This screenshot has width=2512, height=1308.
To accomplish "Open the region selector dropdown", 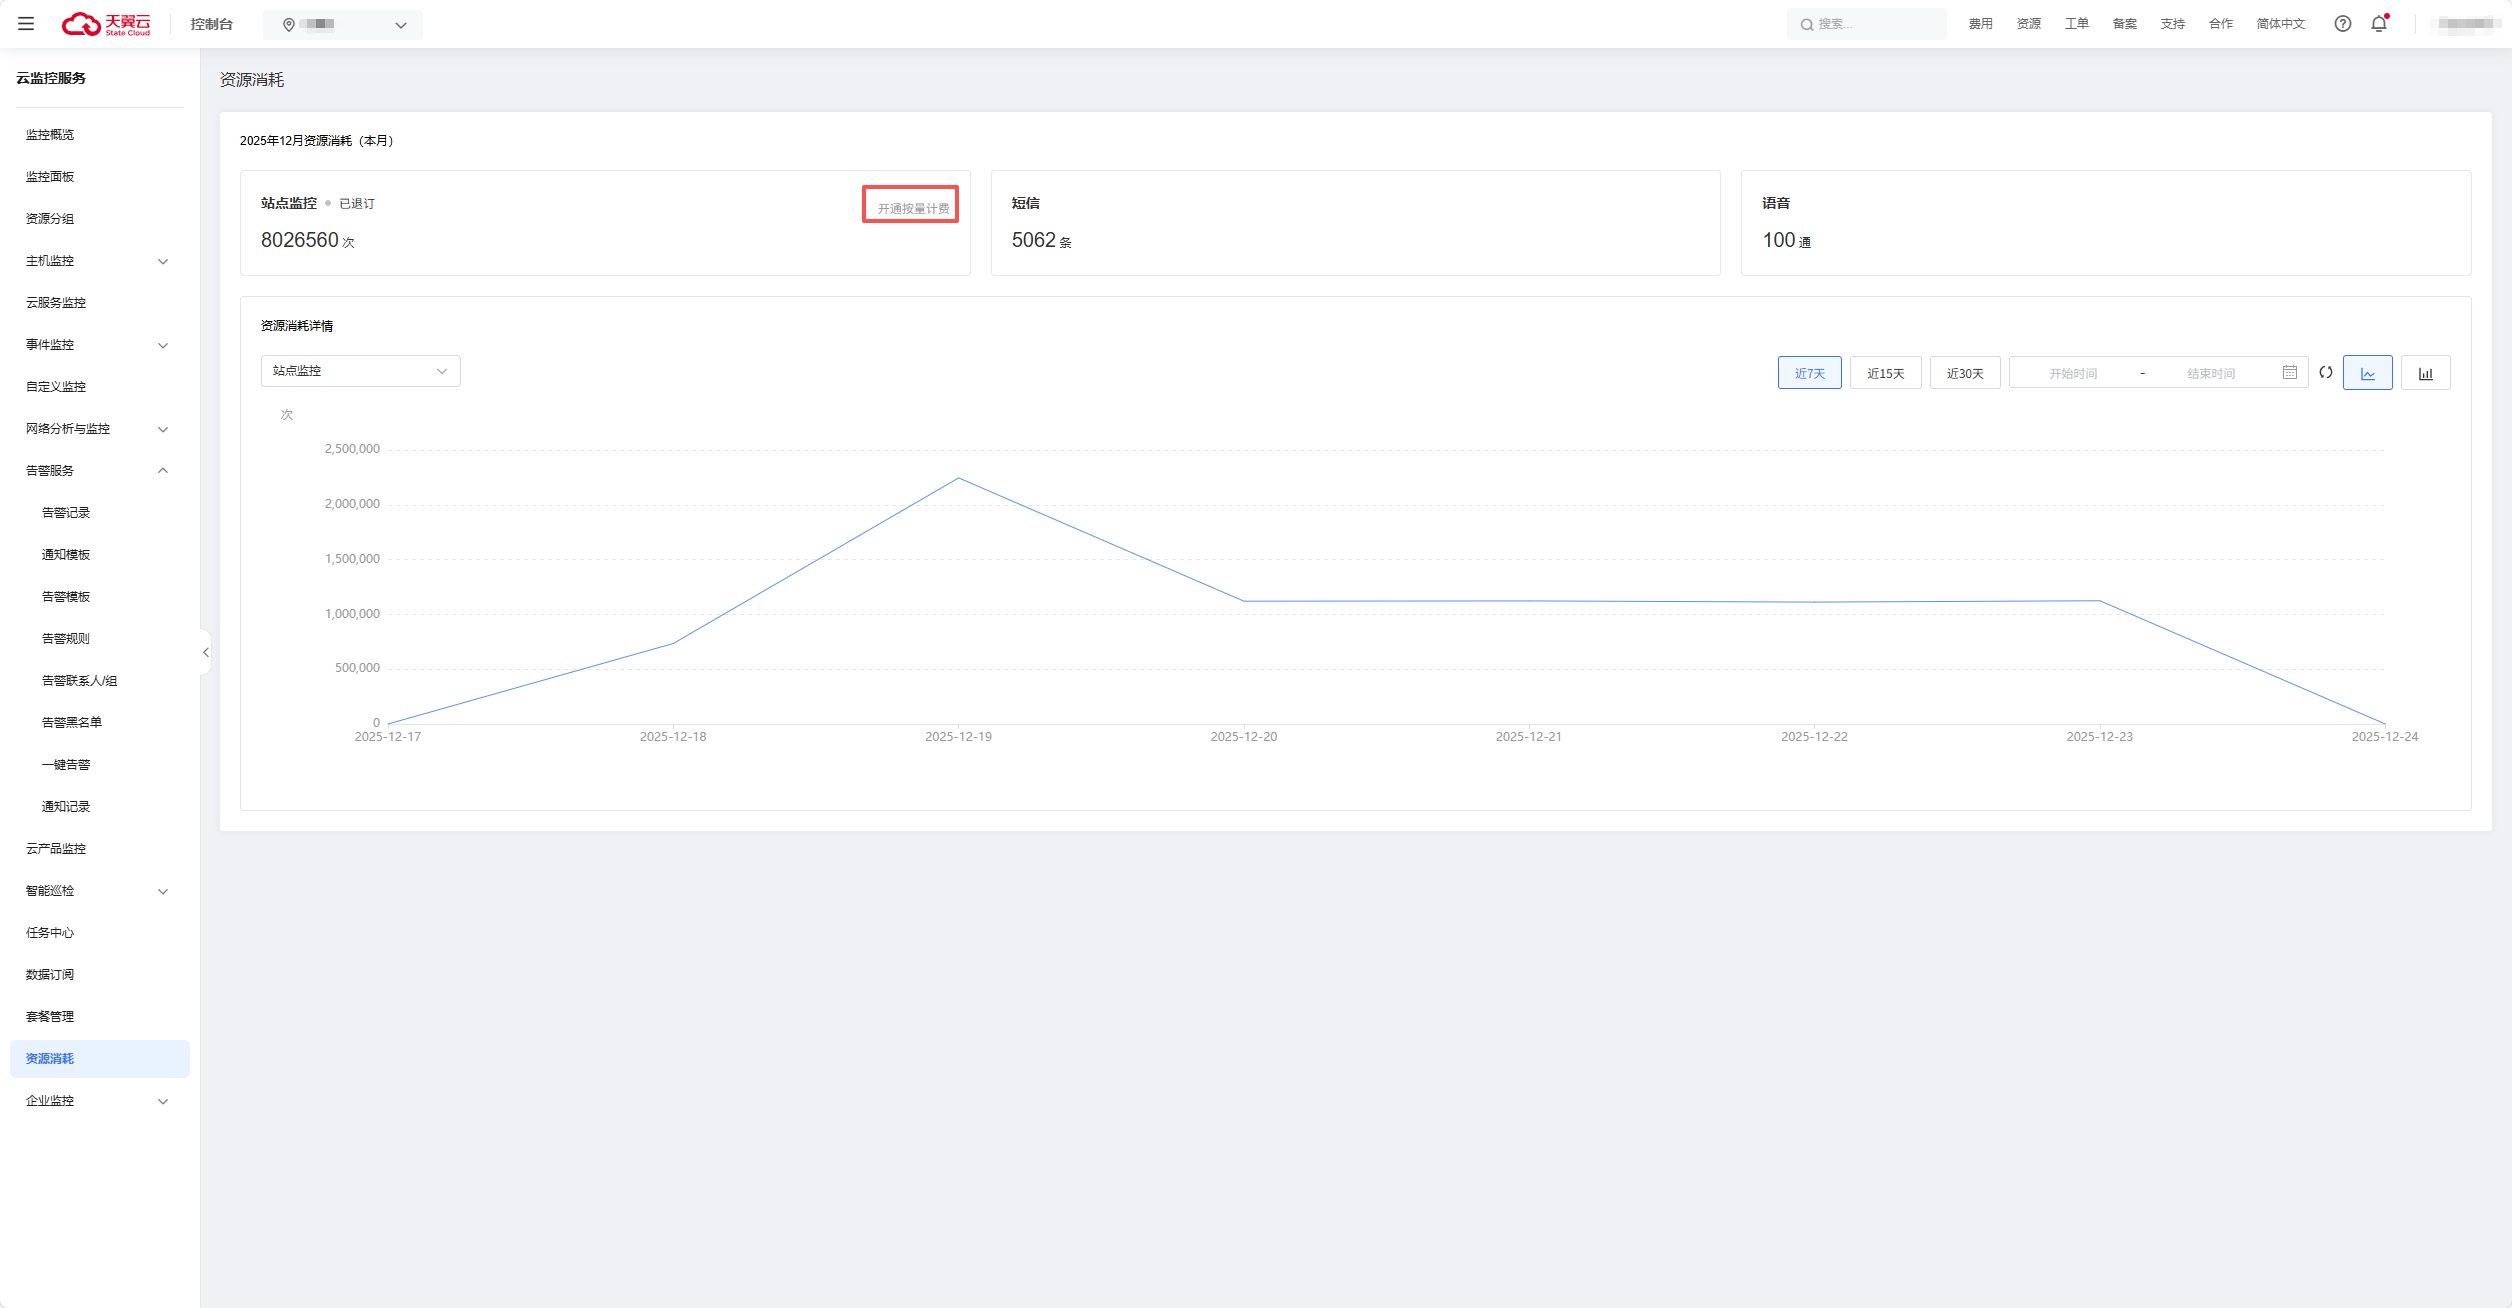I will 343,25.
